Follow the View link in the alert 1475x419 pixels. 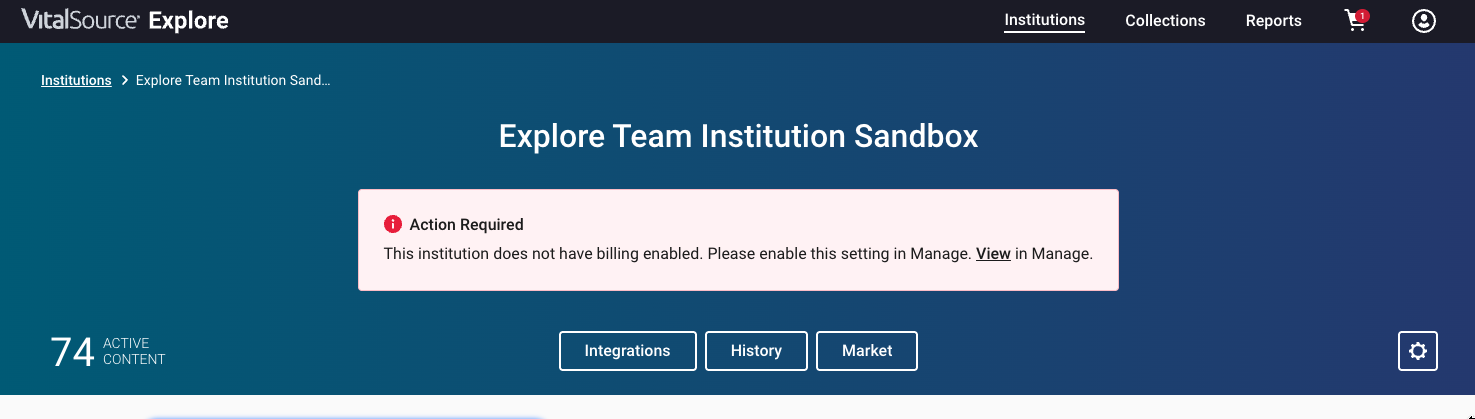(x=993, y=254)
